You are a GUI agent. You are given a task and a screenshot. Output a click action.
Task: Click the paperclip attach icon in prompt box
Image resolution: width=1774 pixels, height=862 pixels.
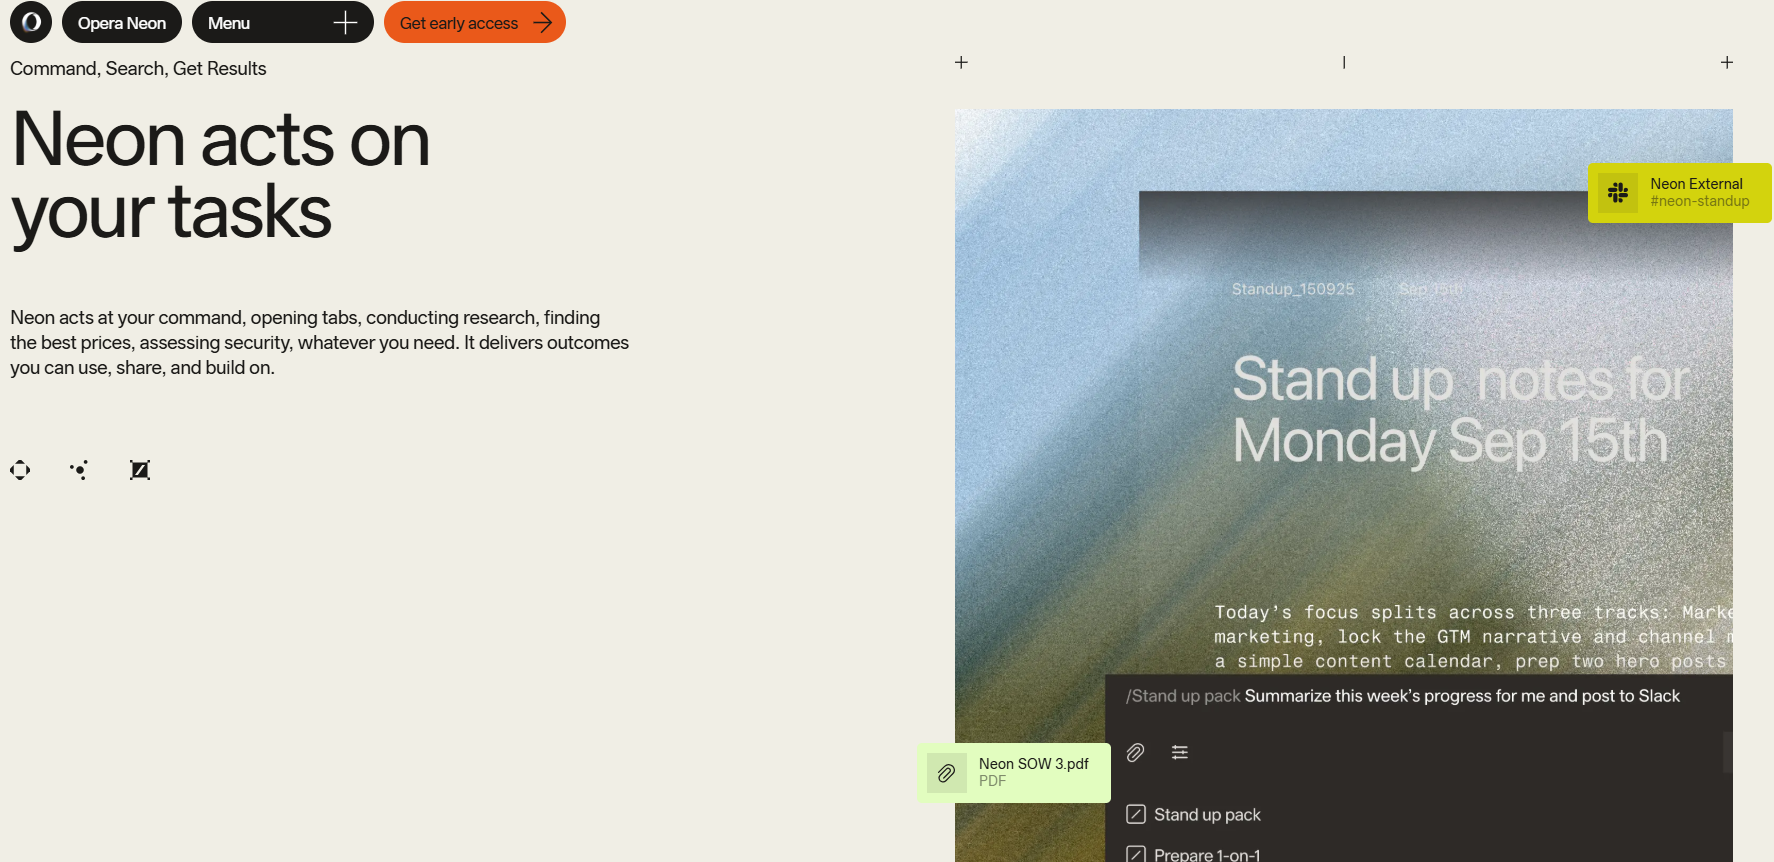point(1135,753)
